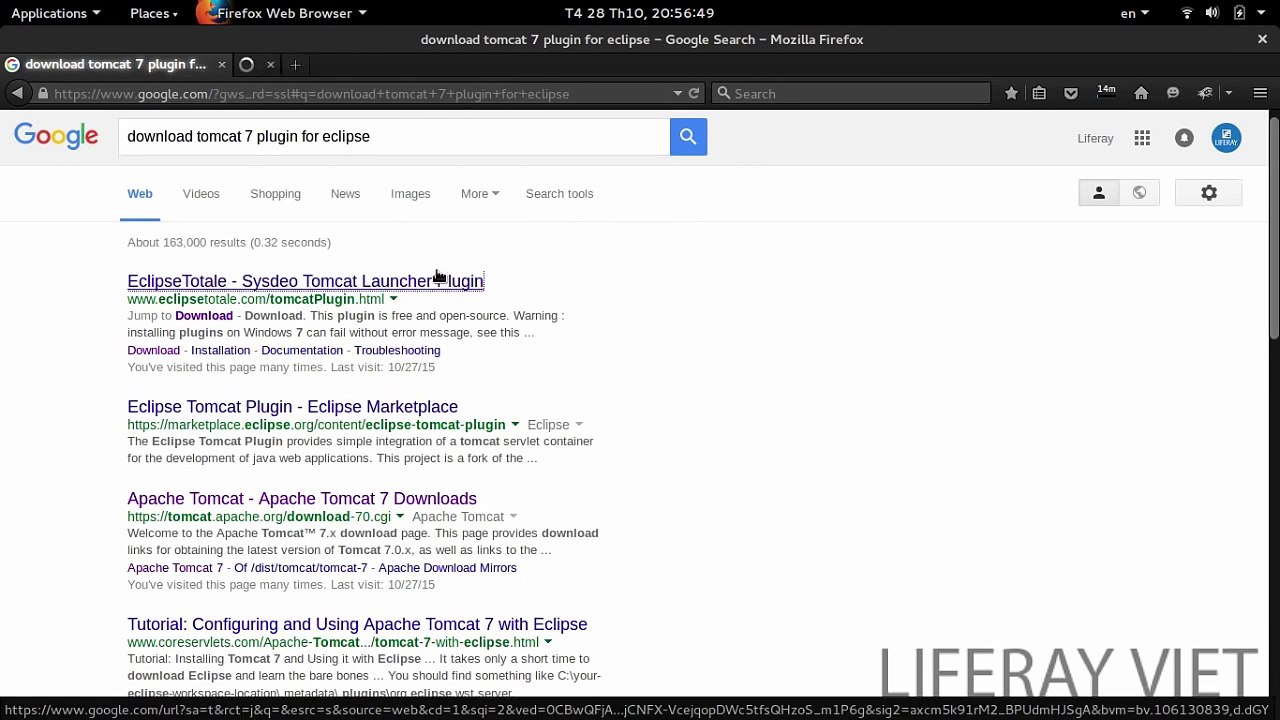Open the volume indicator in top bar

[1212, 13]
